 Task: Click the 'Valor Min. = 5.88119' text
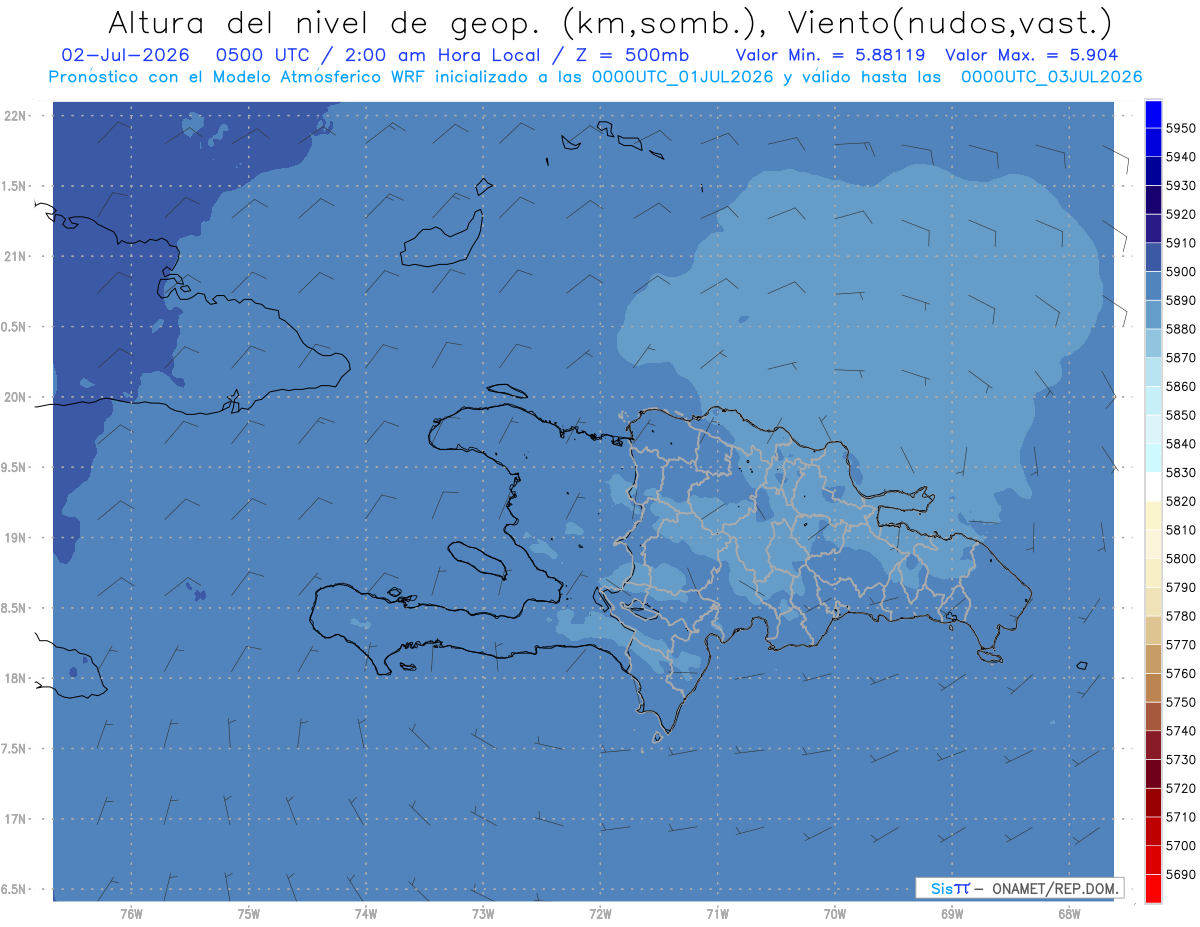coord(830,55)
